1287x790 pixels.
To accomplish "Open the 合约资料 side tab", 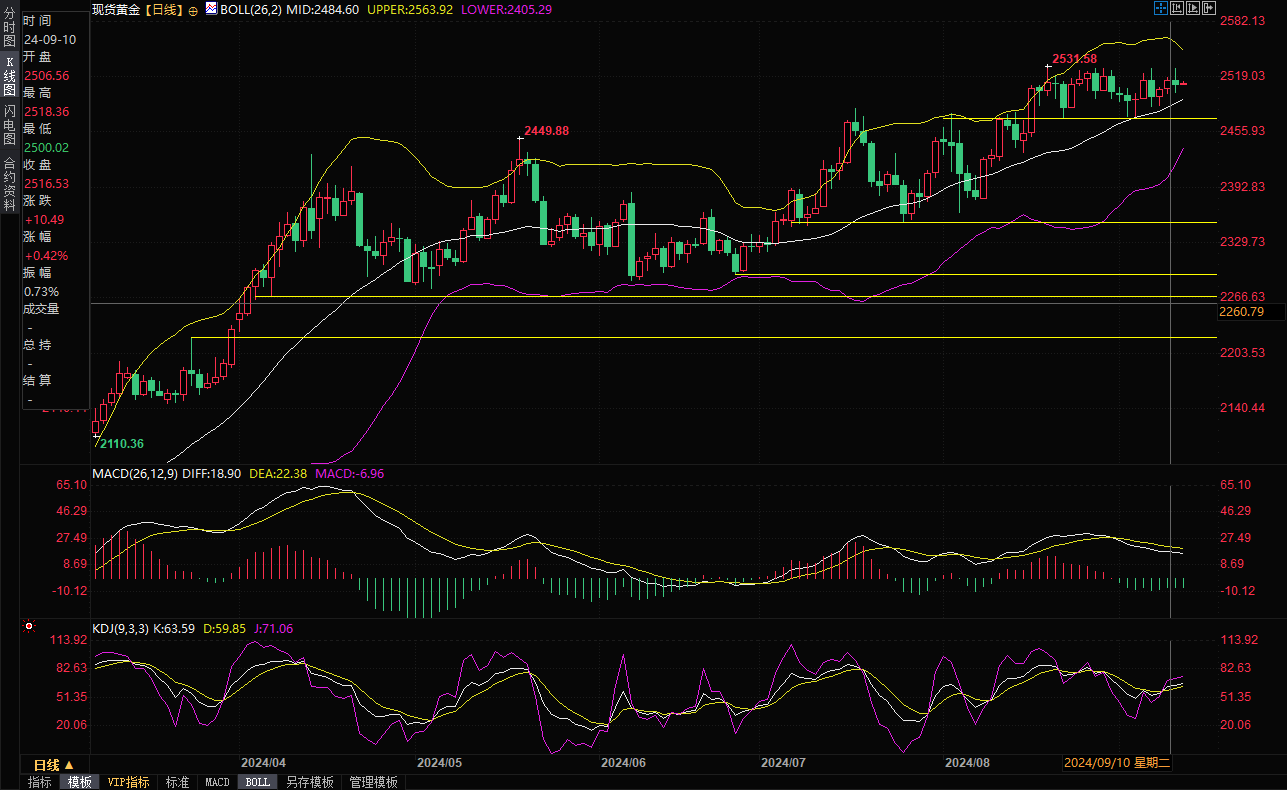I will point(10,183).
